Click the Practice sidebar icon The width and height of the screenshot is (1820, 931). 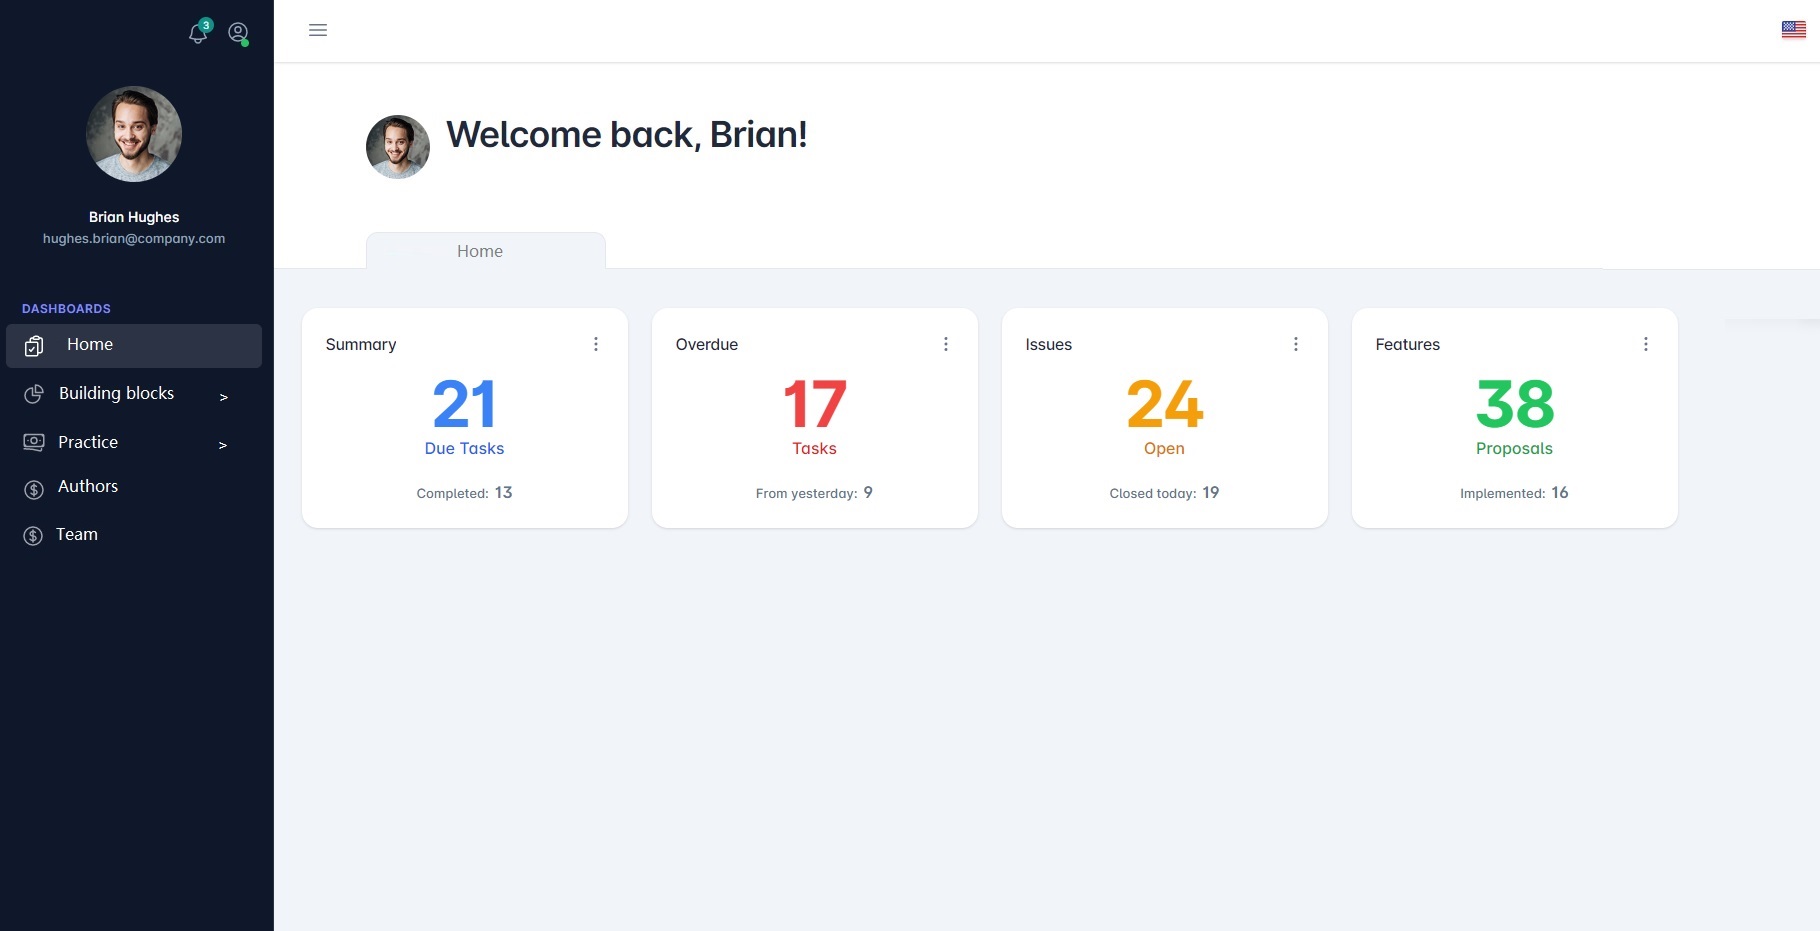[x=34, y=442]
